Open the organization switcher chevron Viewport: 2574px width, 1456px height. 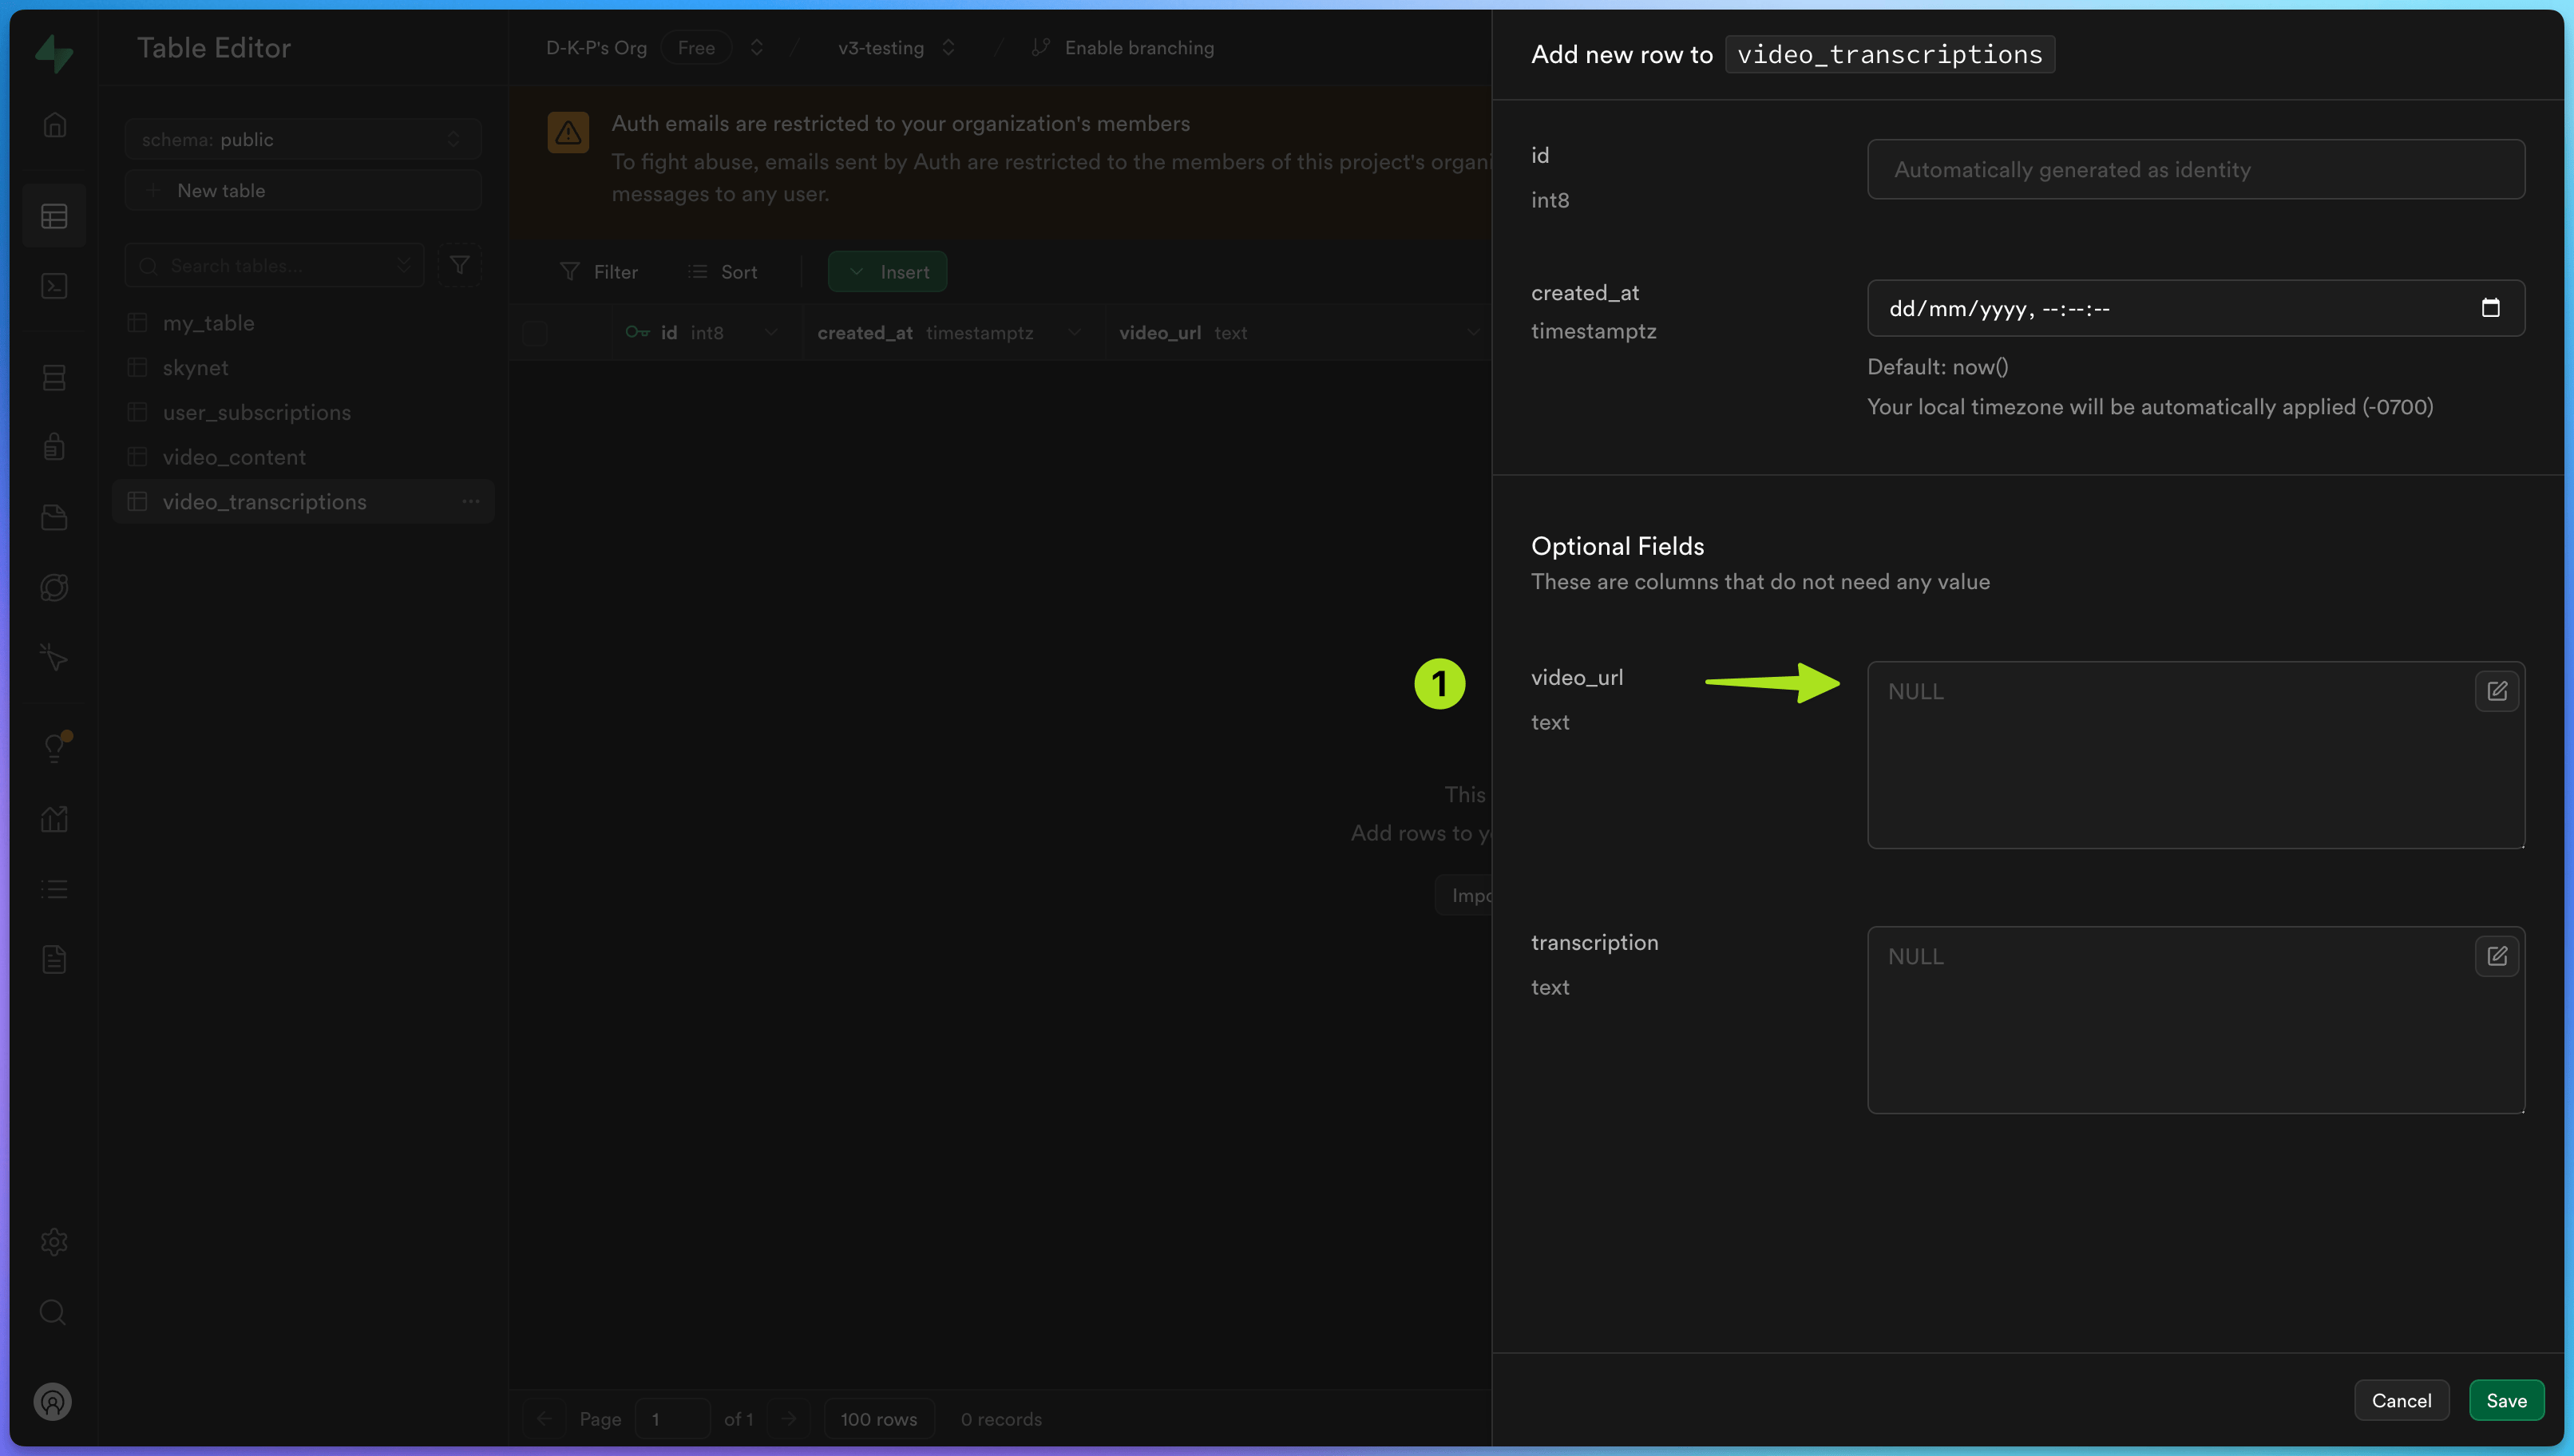(757, 47)
